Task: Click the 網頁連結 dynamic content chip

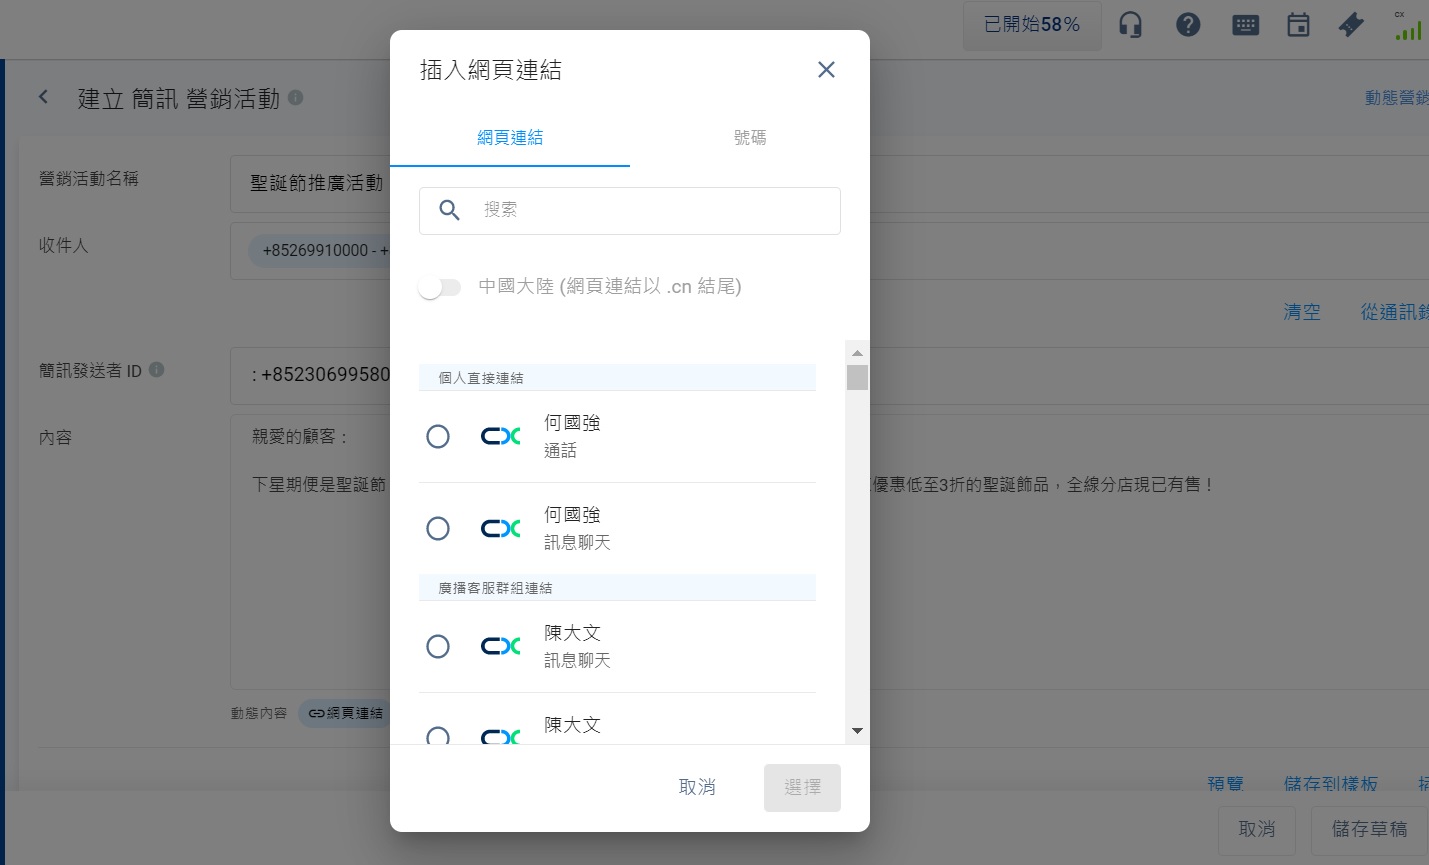Action: (x=345, y=713)
